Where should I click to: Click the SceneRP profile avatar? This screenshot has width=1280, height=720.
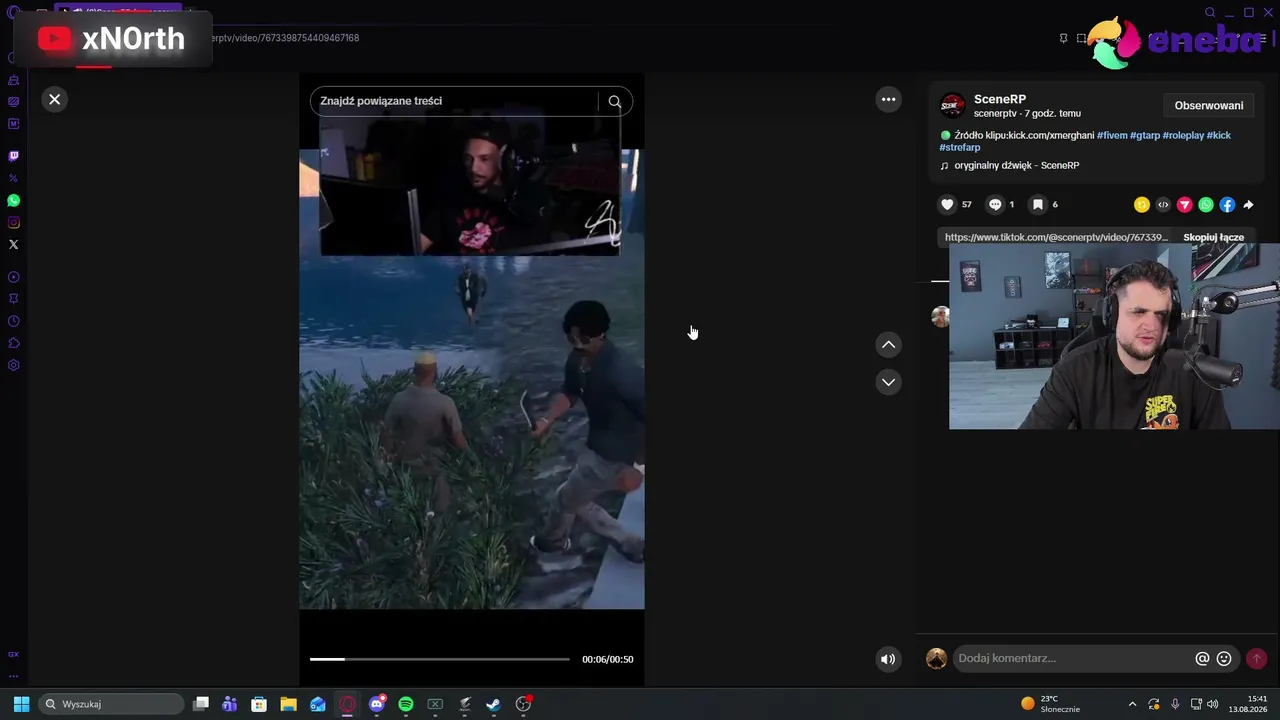coord(953,106)
